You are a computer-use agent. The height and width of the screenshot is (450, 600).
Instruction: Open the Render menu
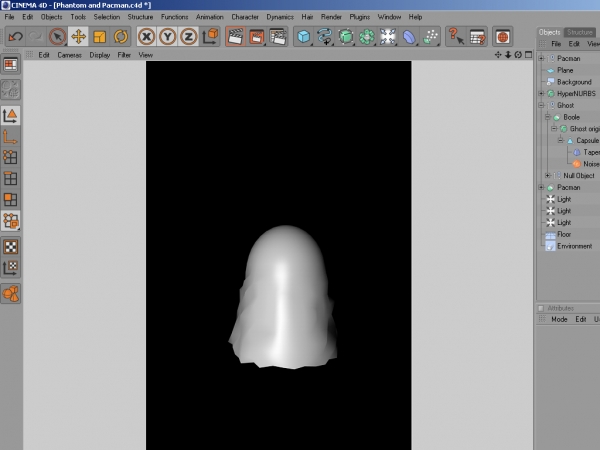(331, 17)
